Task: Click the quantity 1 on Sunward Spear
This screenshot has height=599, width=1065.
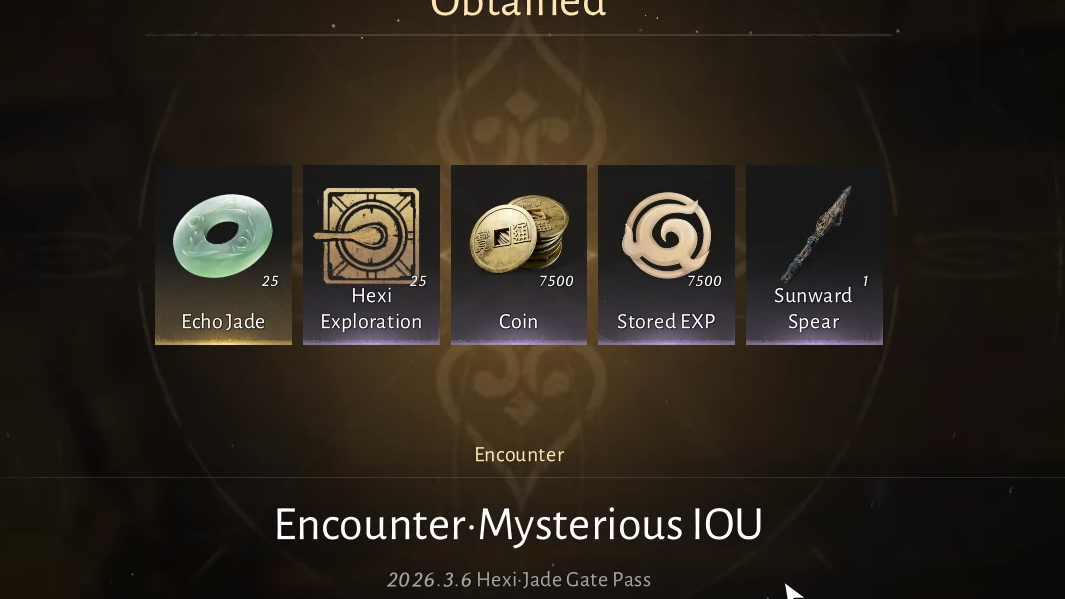Action: coord(865,281)
